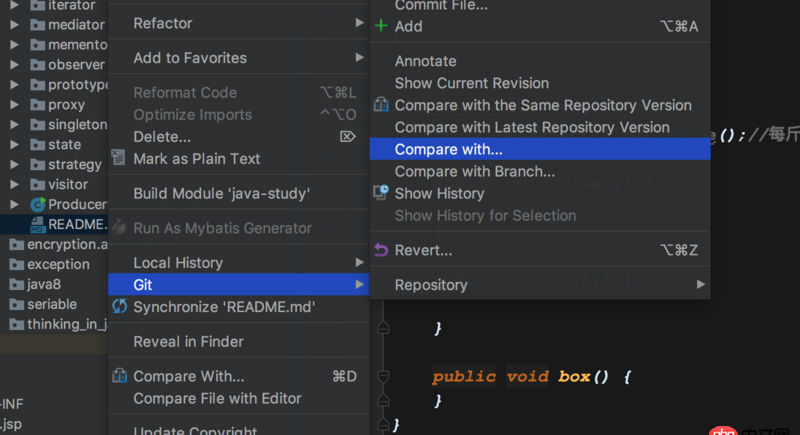Screen dimensions: 800x435
Task: Click the Compare With... diff icon
Action: click(119, 376)
